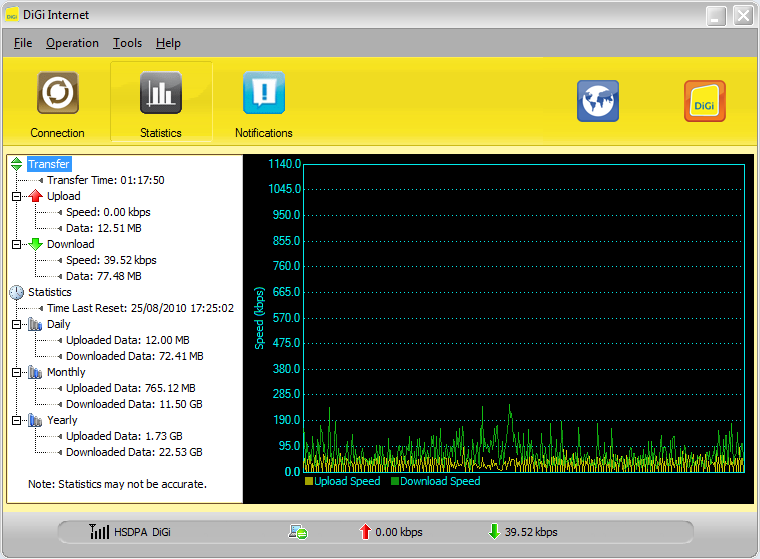Click the red upload arrow in status bar
This screenshot has width=760, height=559.
click(x=365, y=532)
